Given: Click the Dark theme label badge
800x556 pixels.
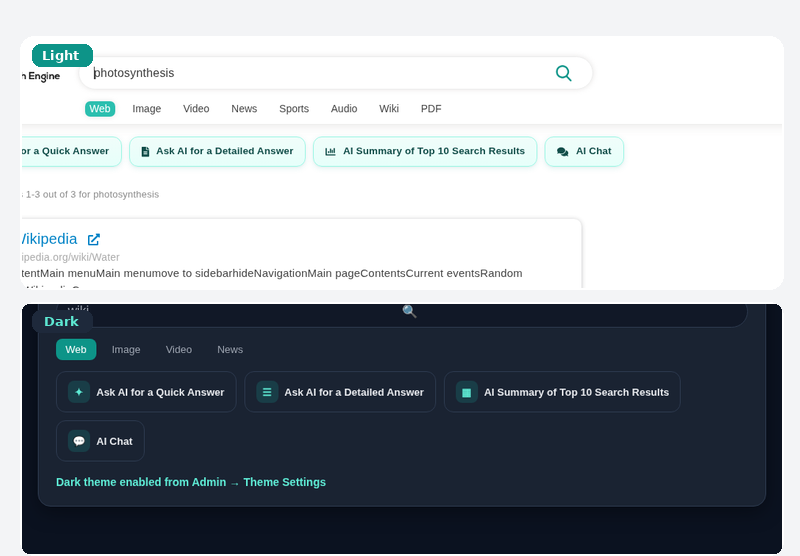Looking at the screenshot, I should coord(62,321).
